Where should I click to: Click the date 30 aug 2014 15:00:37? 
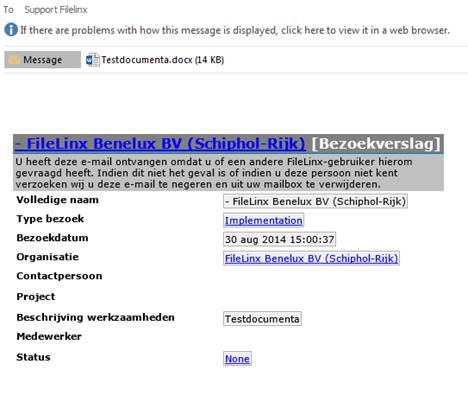tap(279, 239)
